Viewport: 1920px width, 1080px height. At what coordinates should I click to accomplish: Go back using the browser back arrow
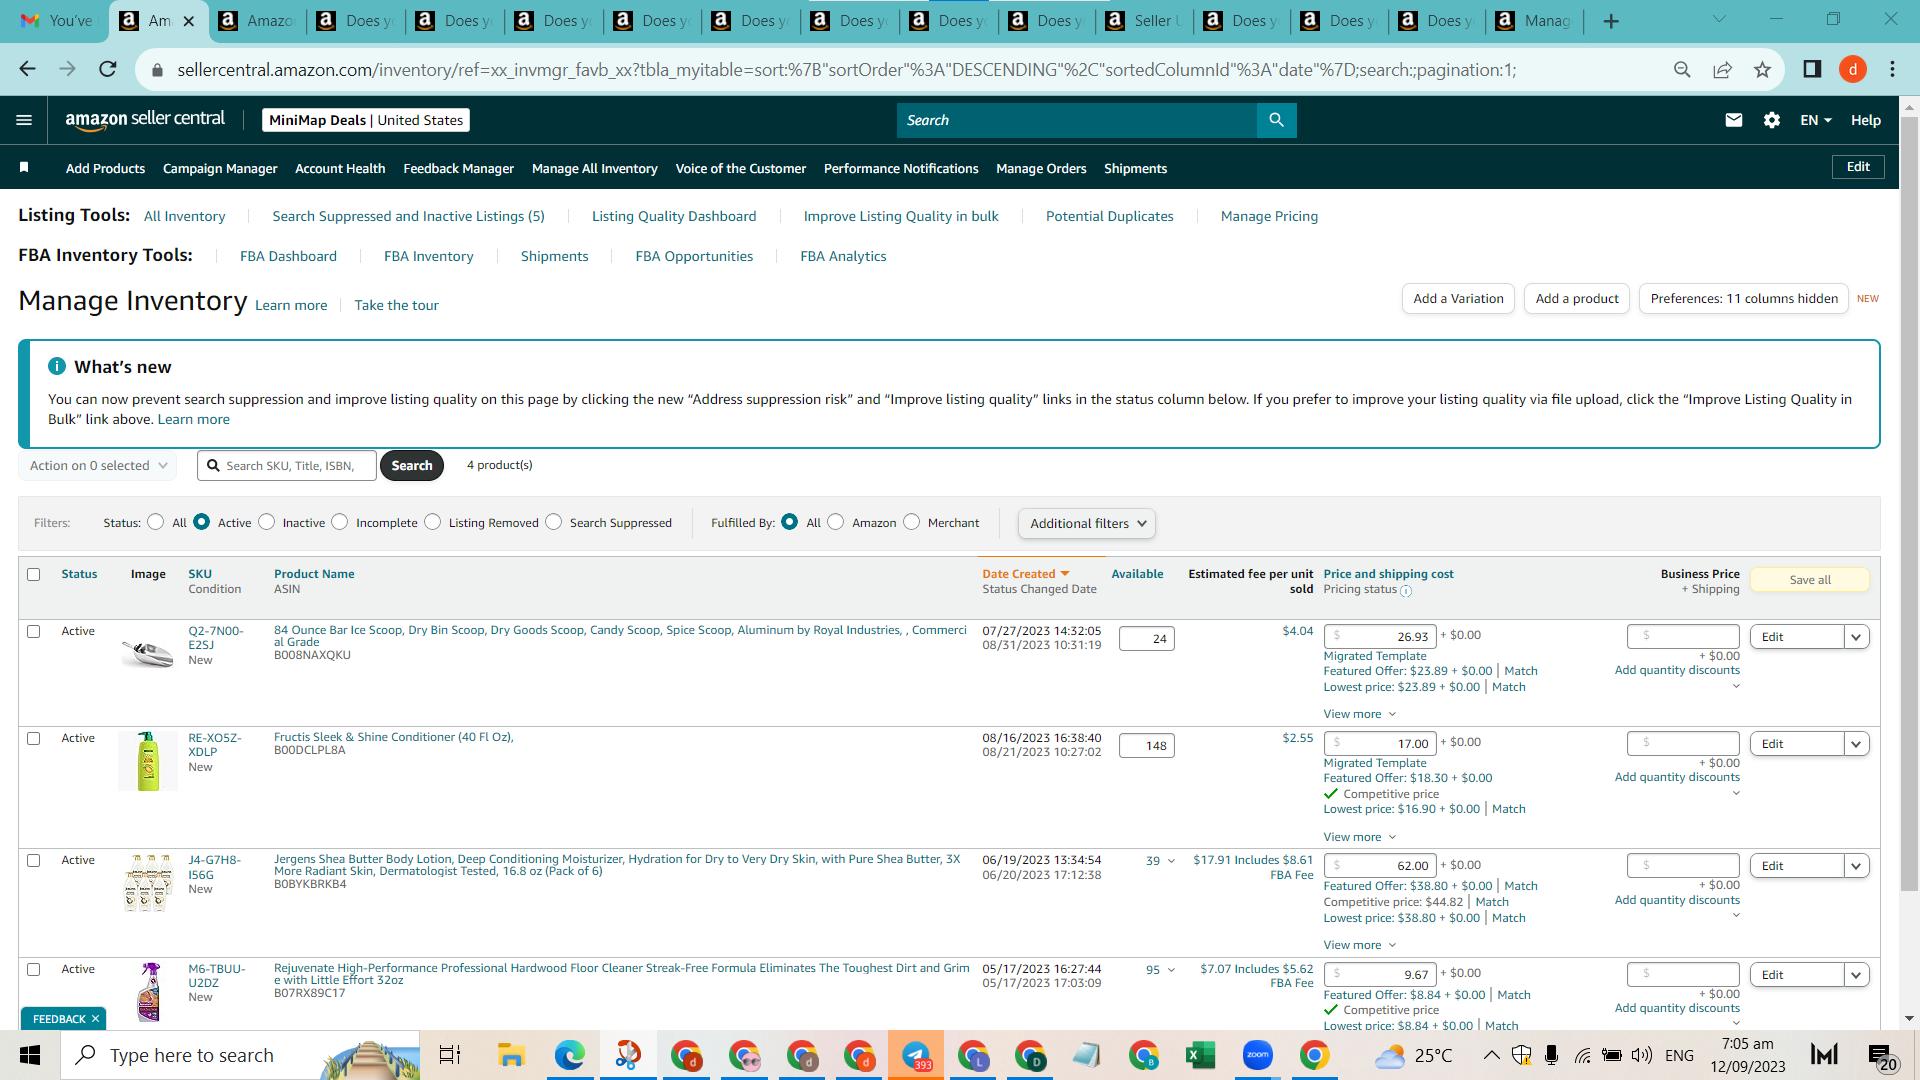tap(27, 69)
